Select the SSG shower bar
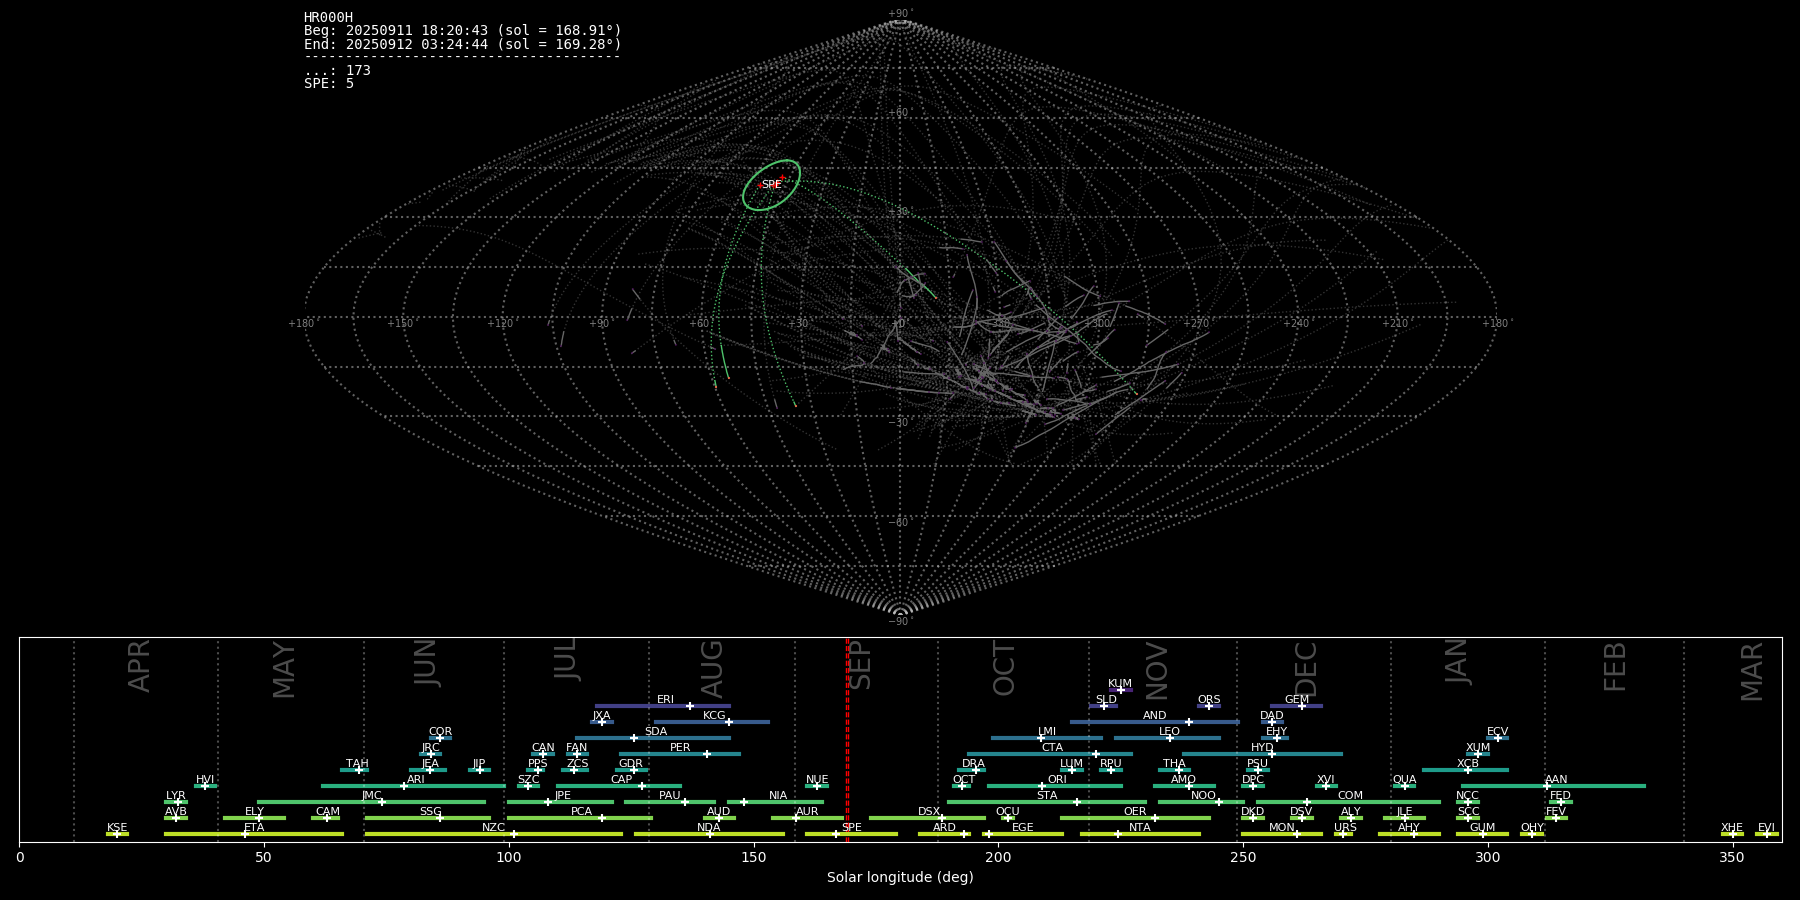Viewport: 1800px width, 900px height. click(428, 818)
